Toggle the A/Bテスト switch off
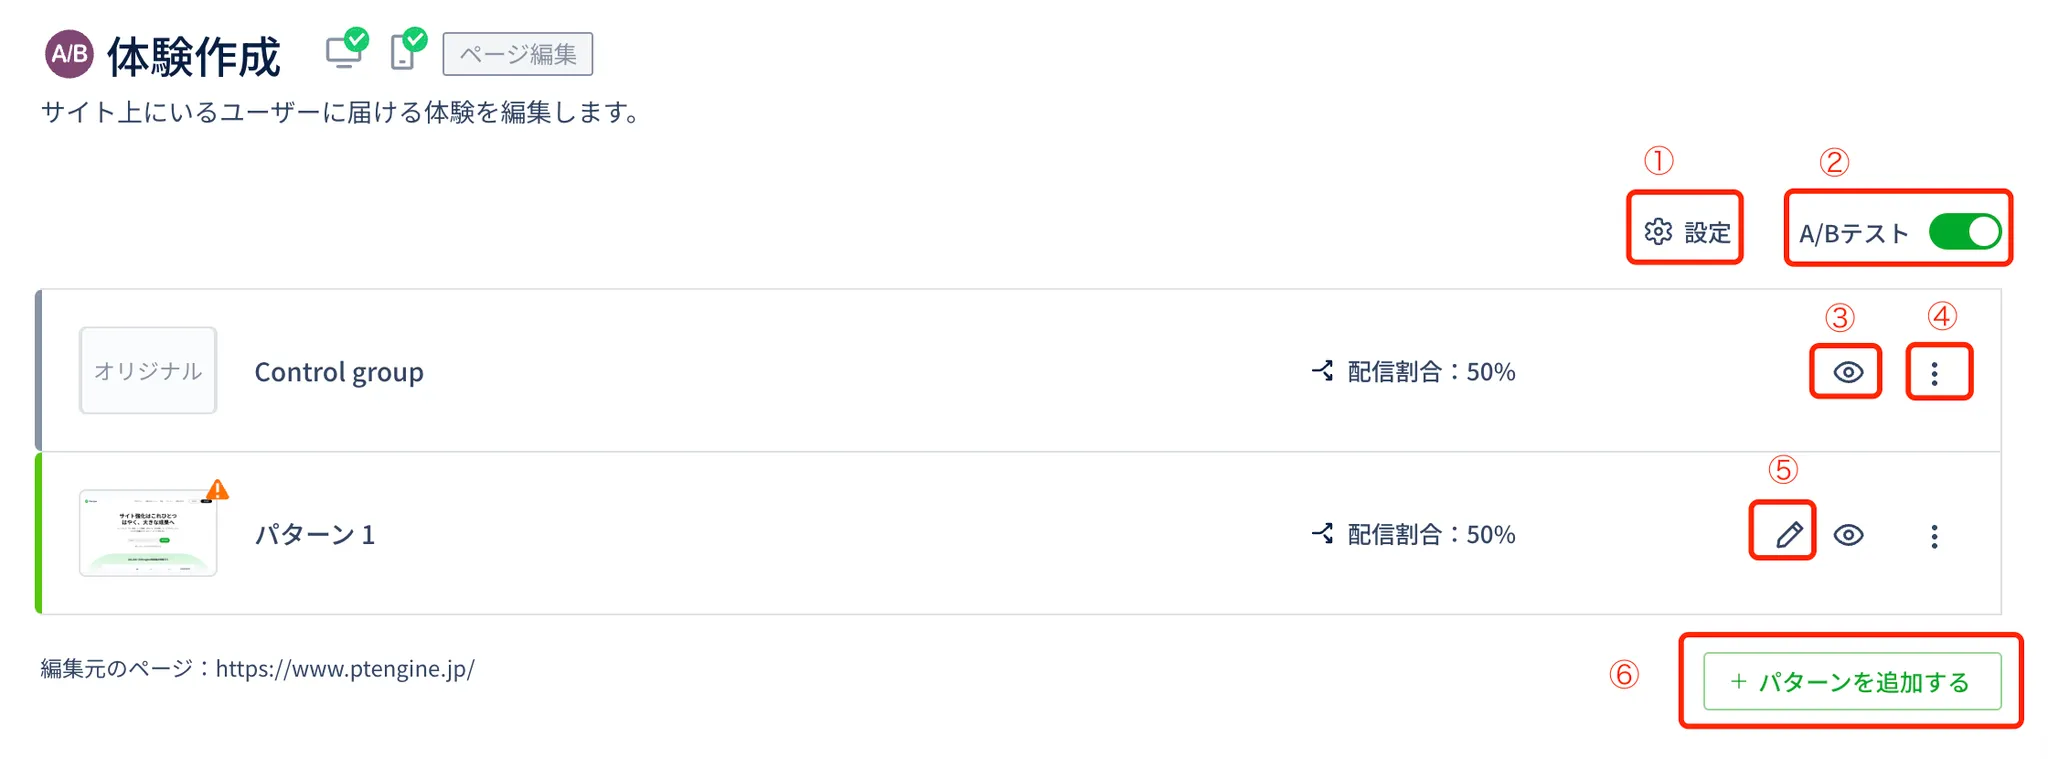This screenshot has width=2048, height=759. tap(1964, 232)
